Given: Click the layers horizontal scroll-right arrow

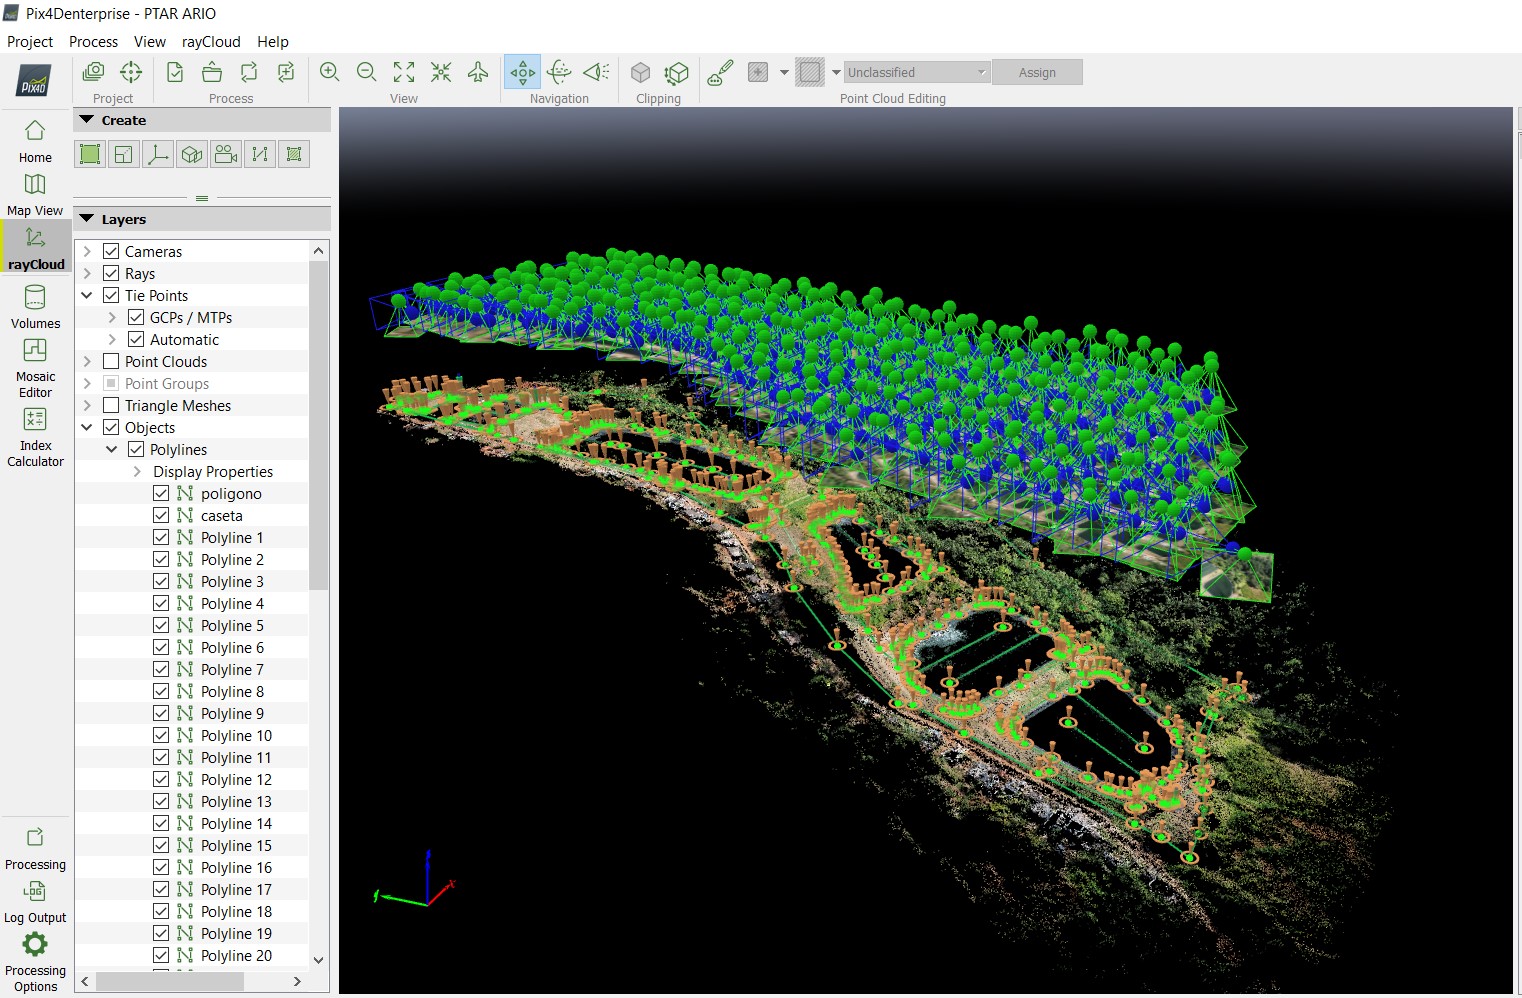Looking at the screenshot, I should click(x=297, y=982).
